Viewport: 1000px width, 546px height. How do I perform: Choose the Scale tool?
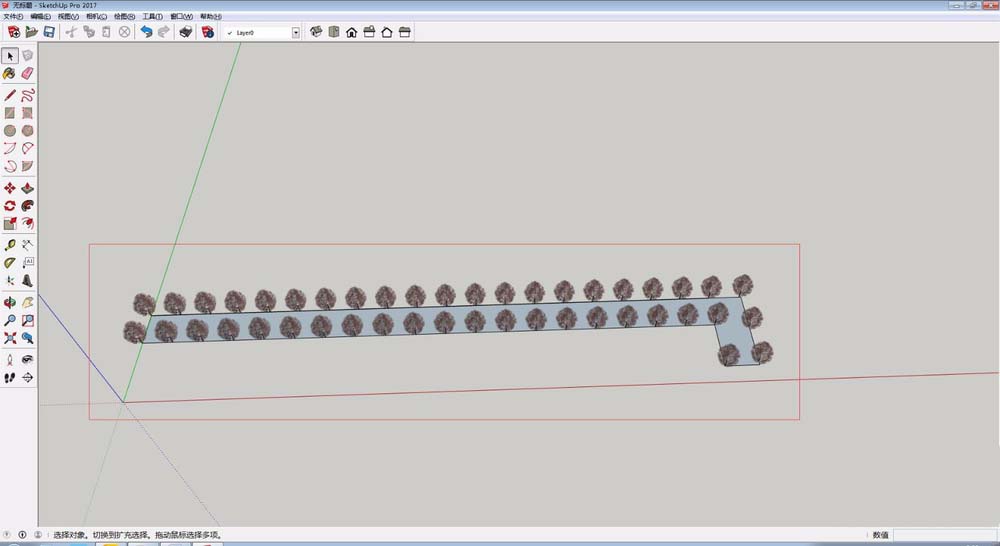pos(10,223)
